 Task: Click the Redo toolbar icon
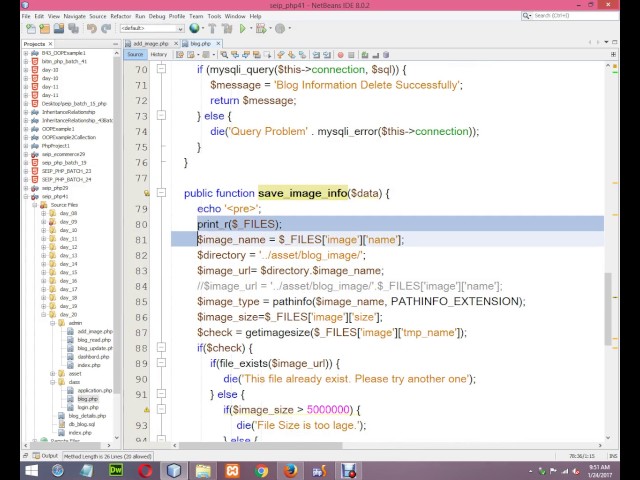(x=106, y=29)
